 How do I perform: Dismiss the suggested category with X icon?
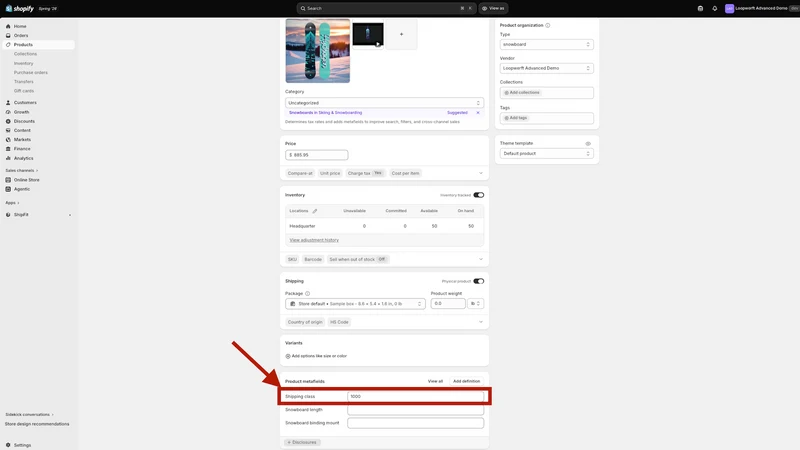(x=478, y=113)
